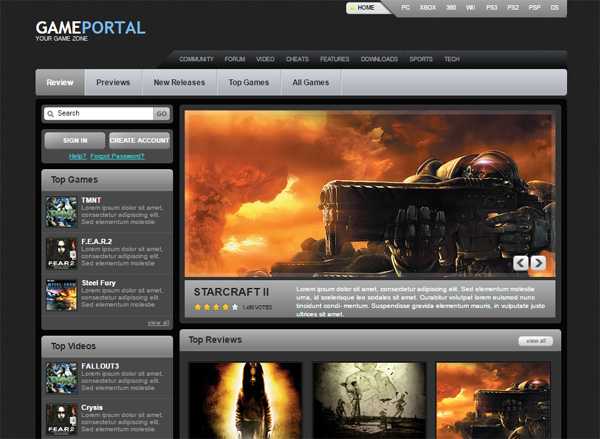
Task: Open the third Top Reviews Starcraft image
Action: [494, 400]
